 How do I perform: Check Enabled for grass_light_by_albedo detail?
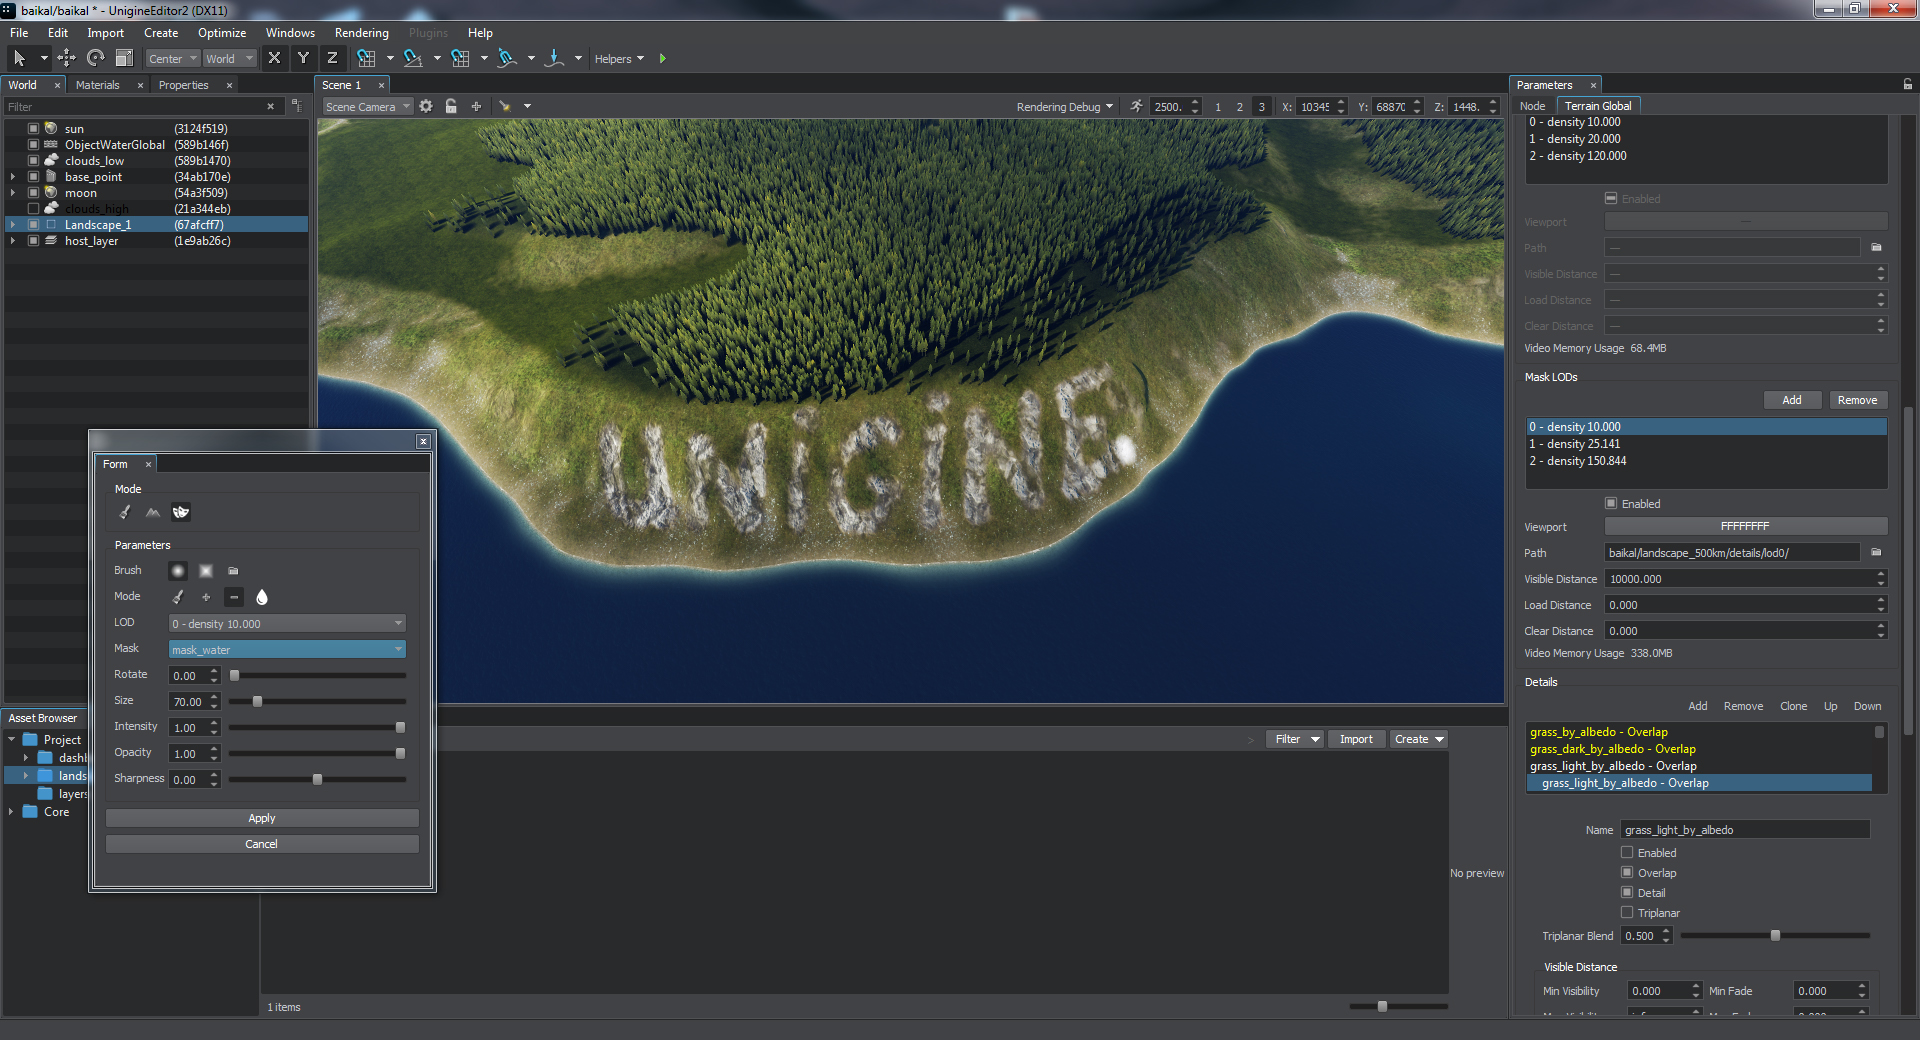pyautogui.click(x=1627, y=853)
